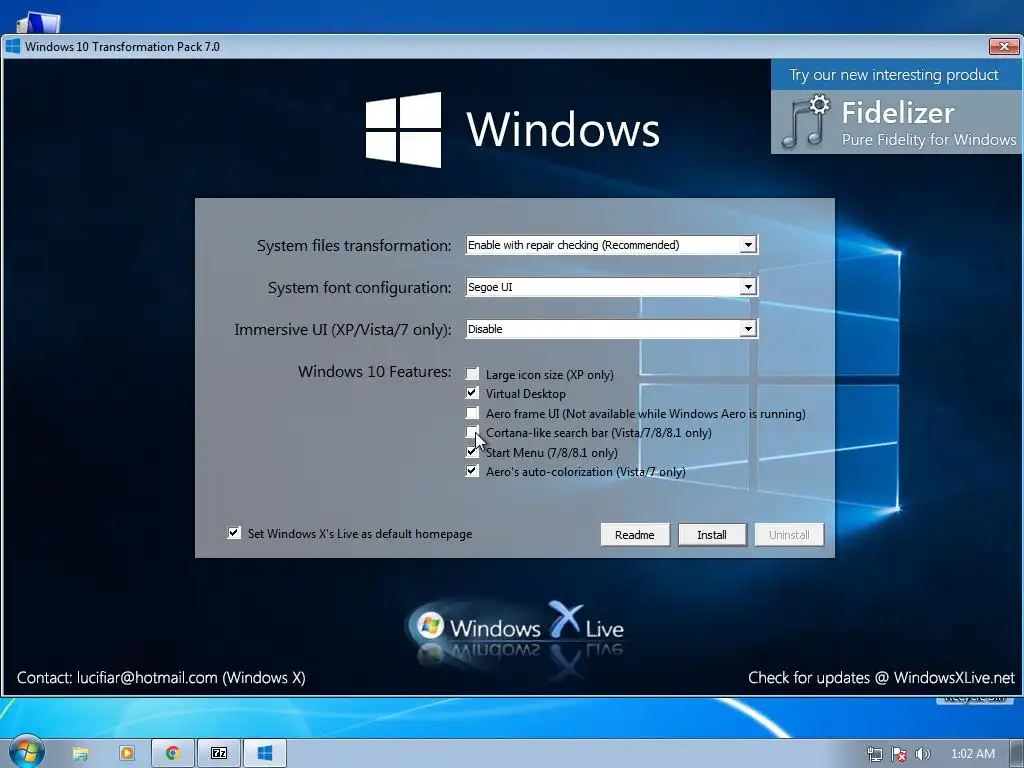Enable Large icon size (XP only)
Screen dimensions: 1024x768
(472, 374)
